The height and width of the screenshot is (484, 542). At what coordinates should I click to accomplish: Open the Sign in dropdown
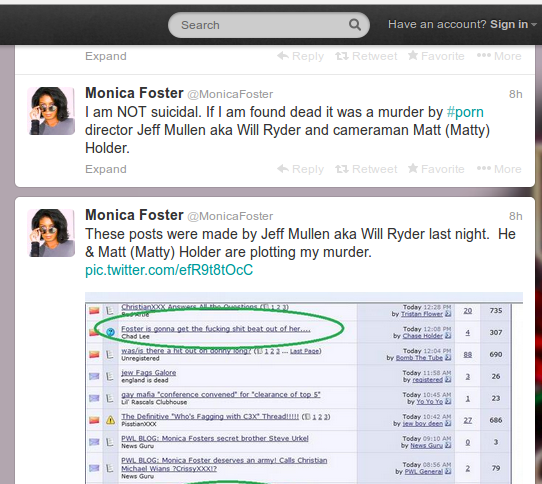pos(513,24)
